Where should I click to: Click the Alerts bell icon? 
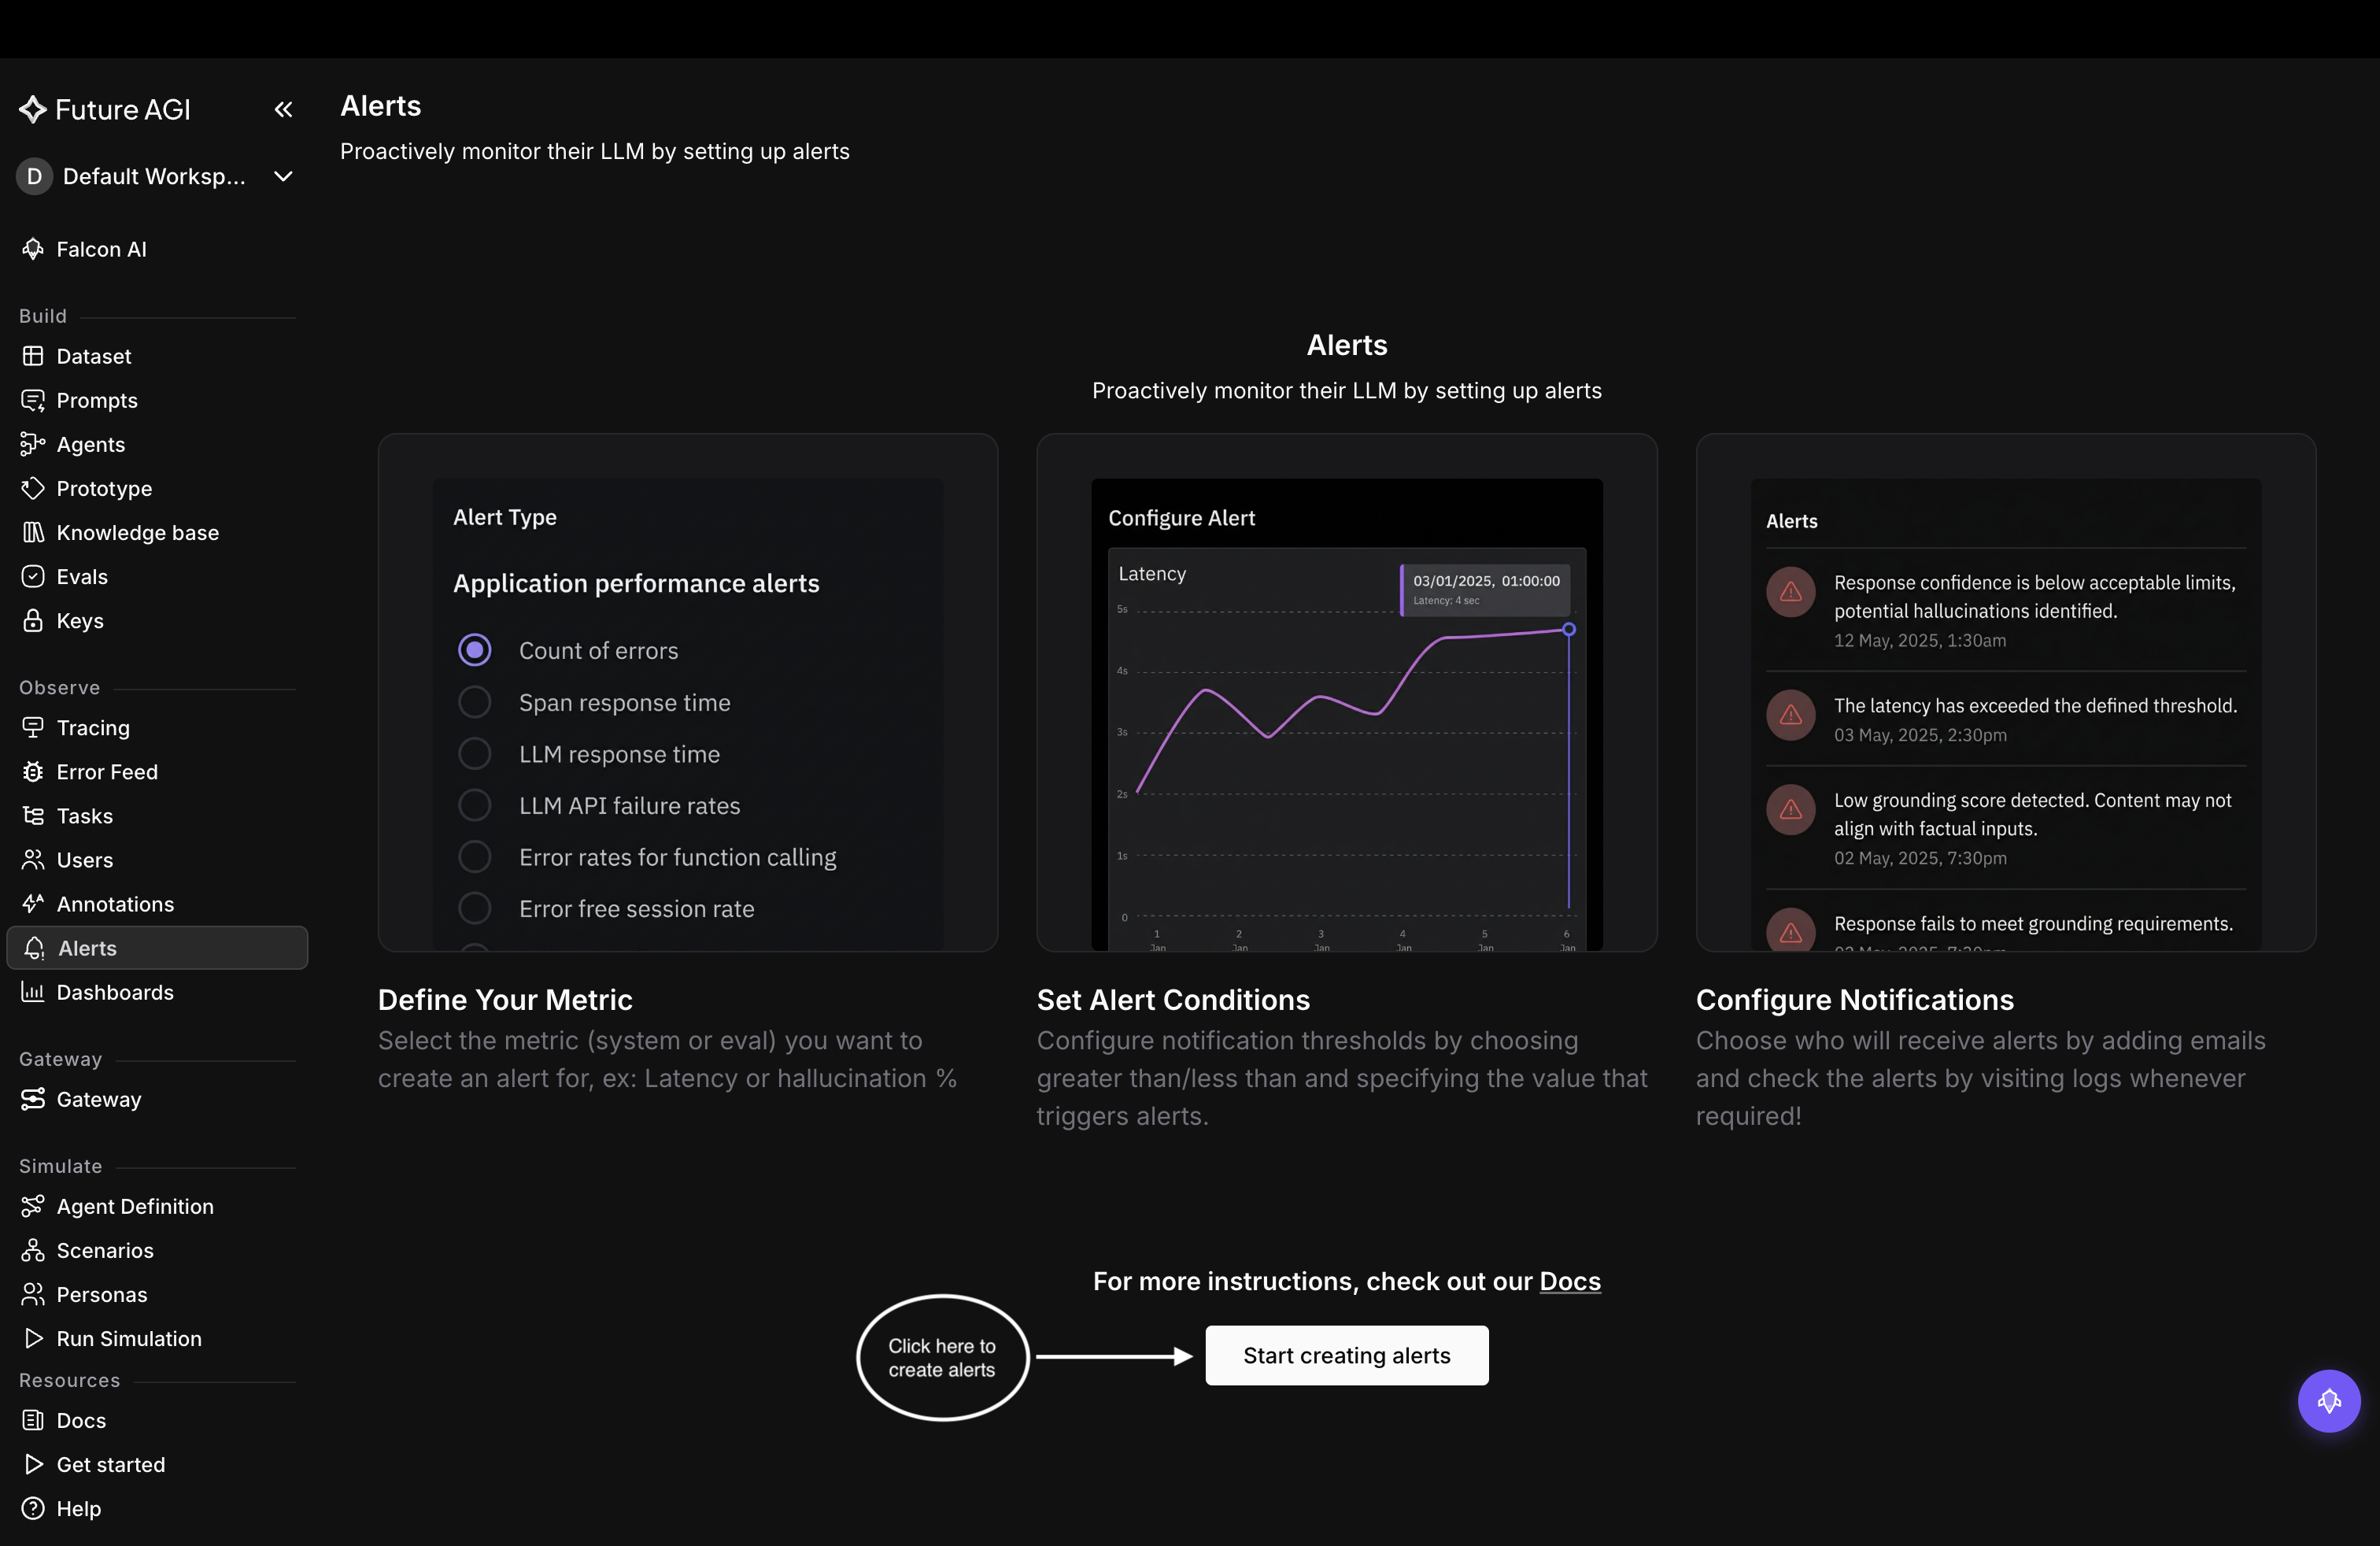(x=34, y=947)
